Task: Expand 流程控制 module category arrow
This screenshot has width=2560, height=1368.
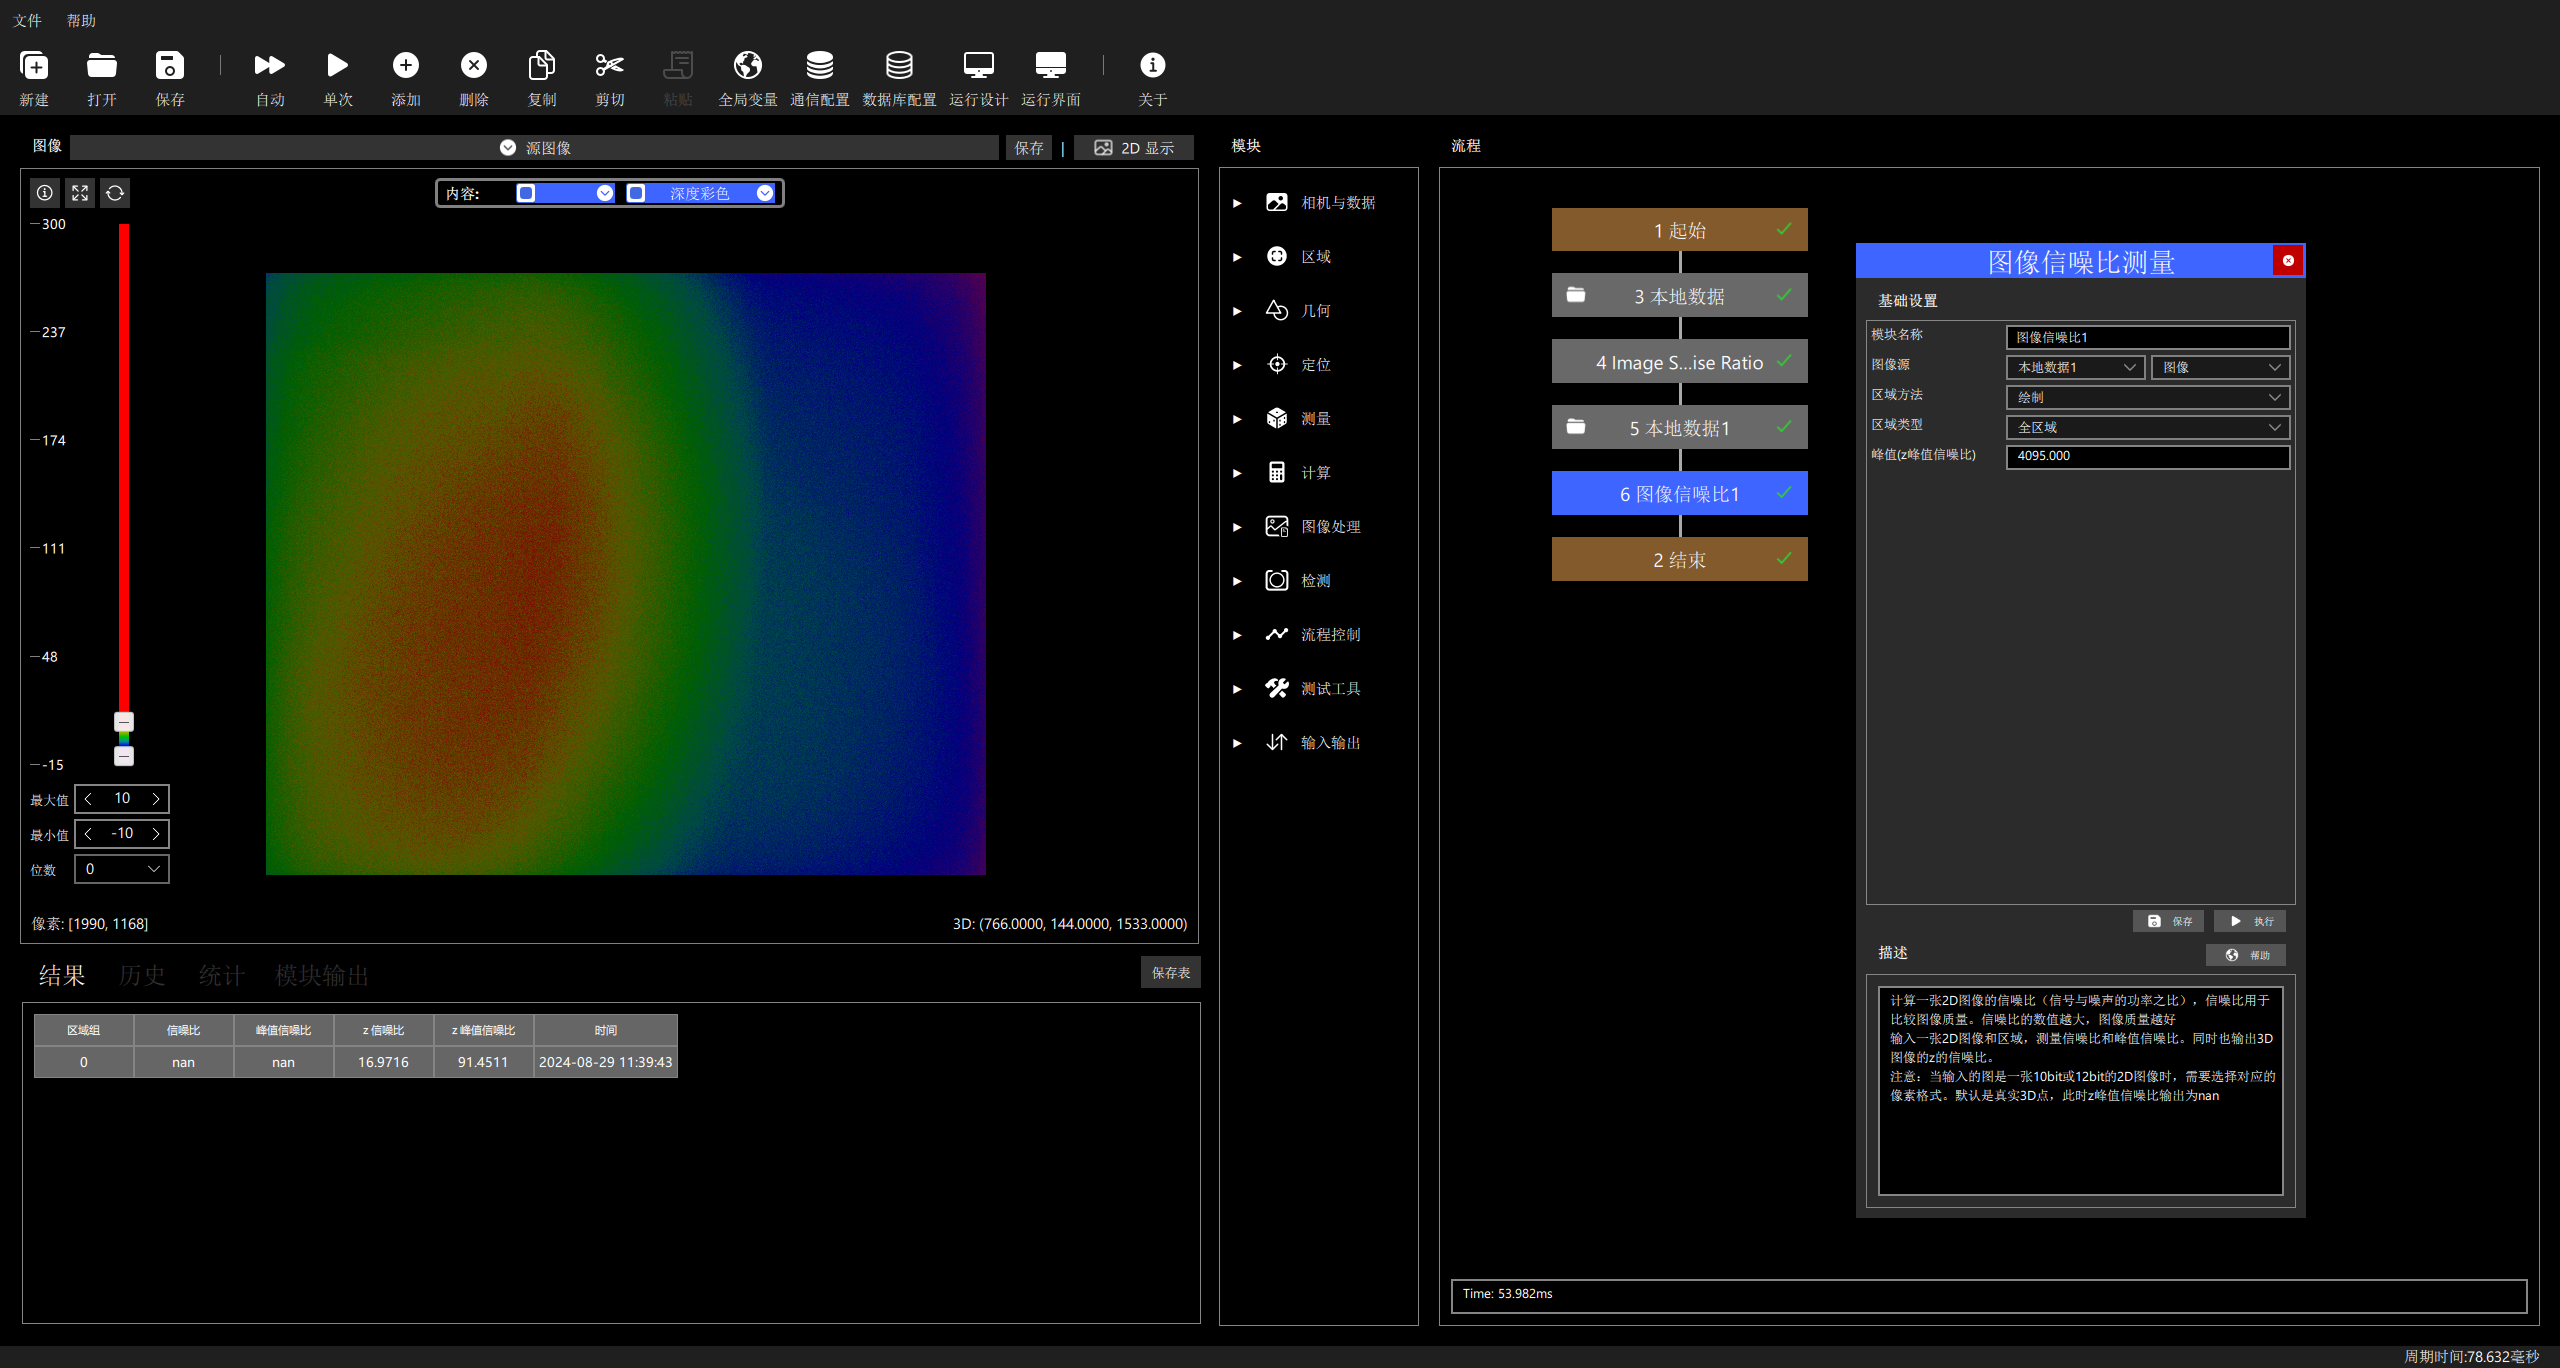Action: (1237, 635)
